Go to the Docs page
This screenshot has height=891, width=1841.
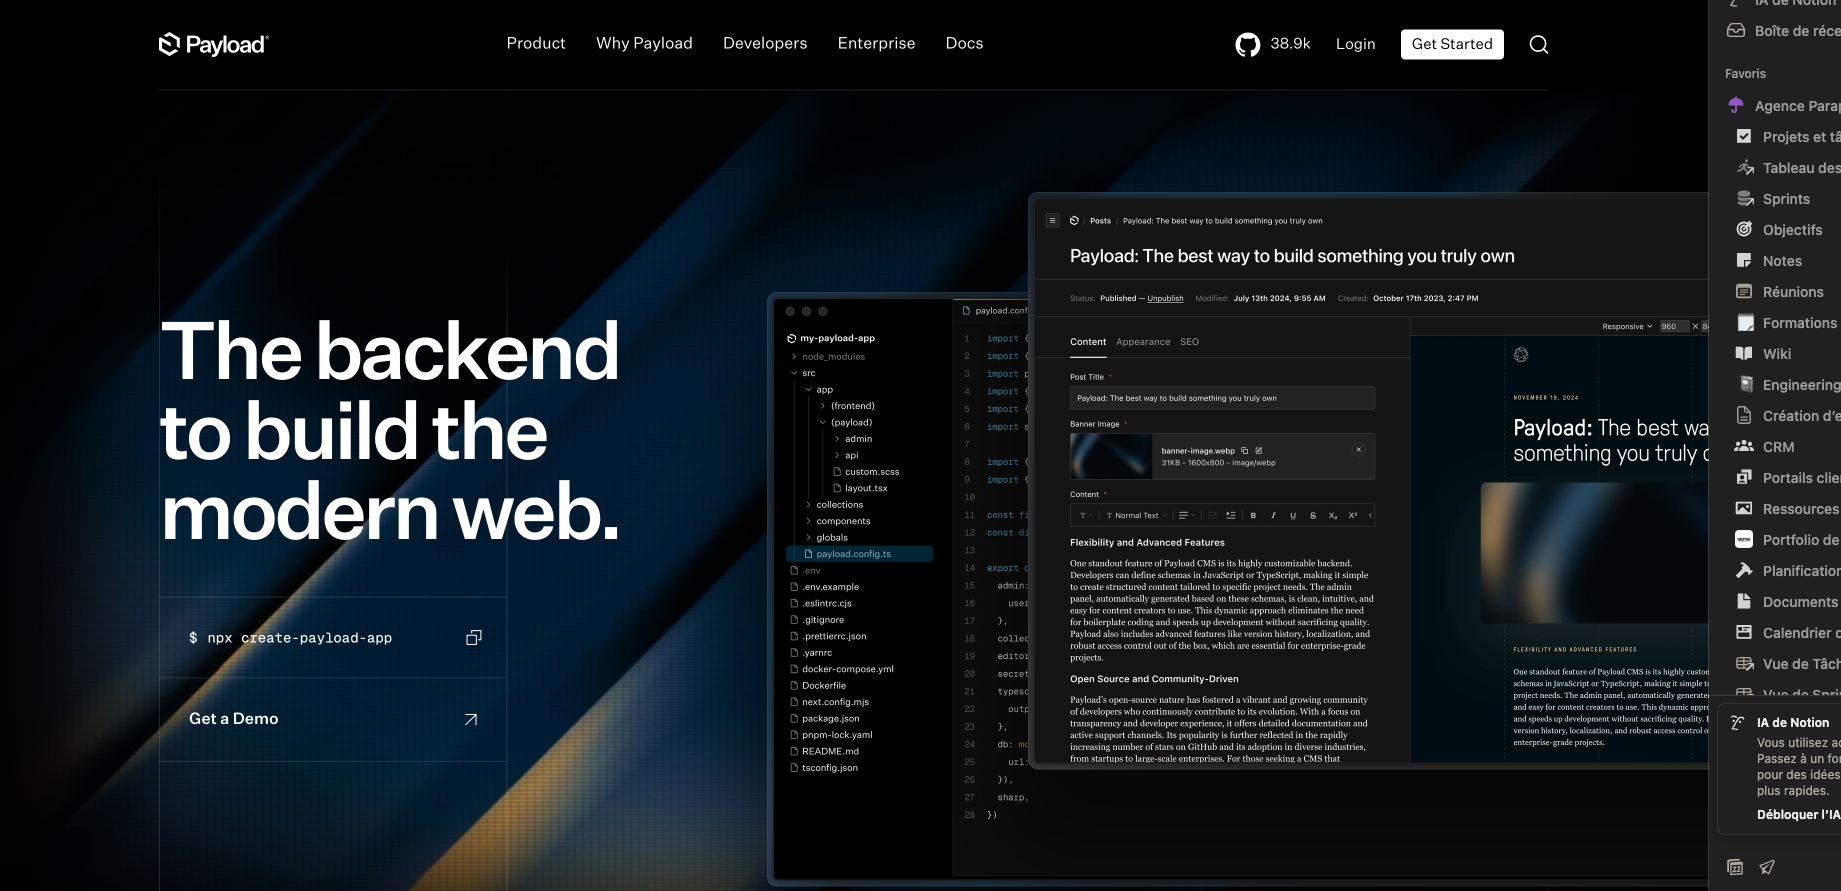pos(964,43)
